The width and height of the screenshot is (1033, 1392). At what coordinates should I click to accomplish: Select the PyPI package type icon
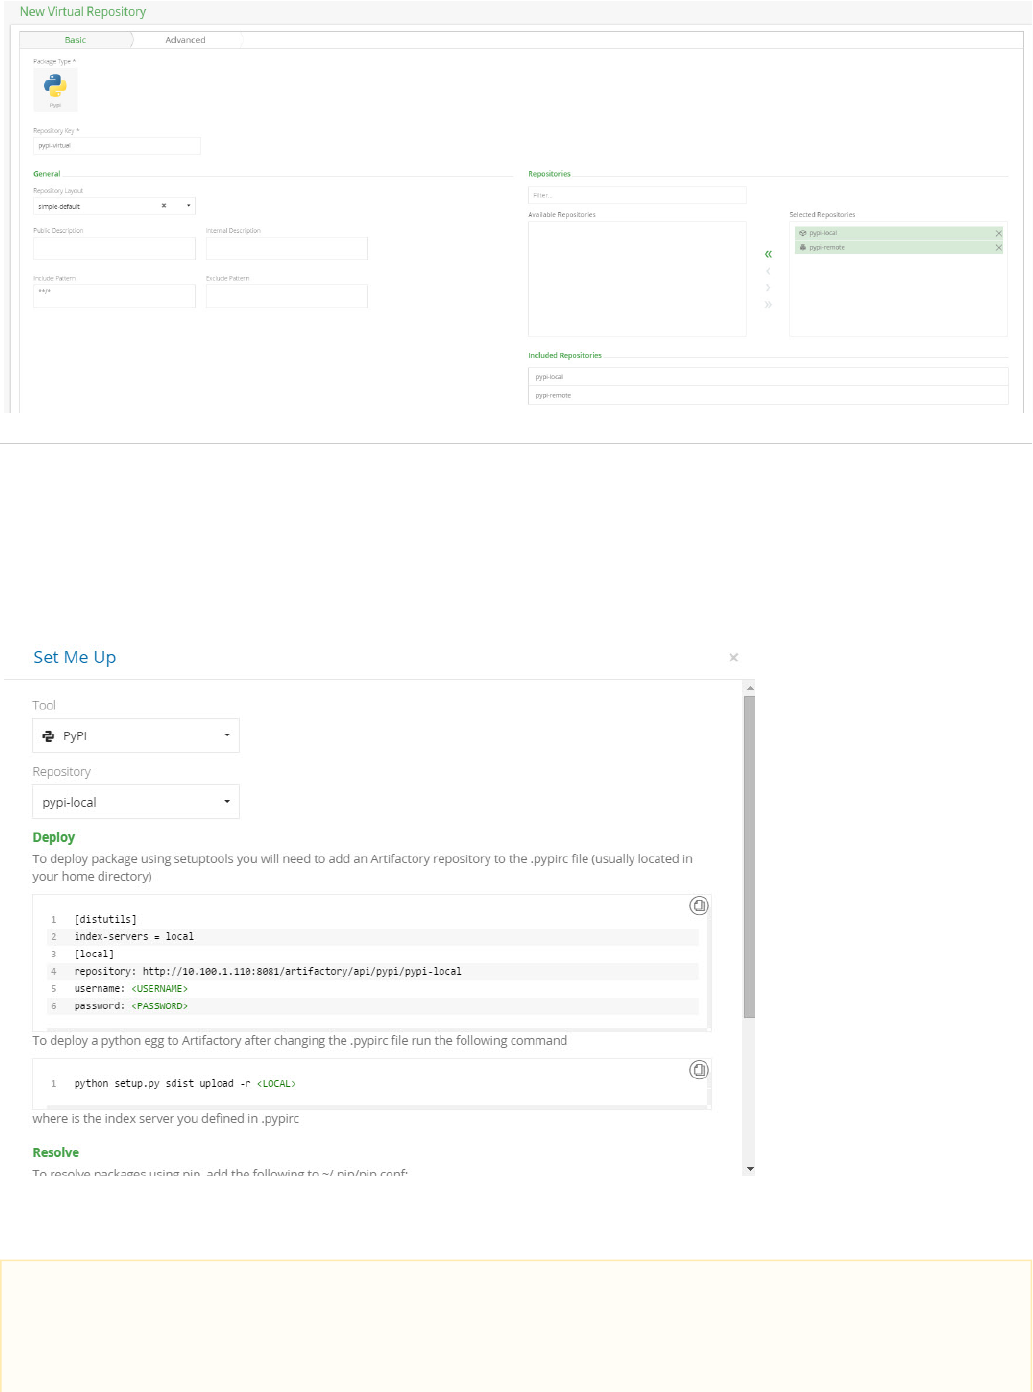tap(55, 90)
